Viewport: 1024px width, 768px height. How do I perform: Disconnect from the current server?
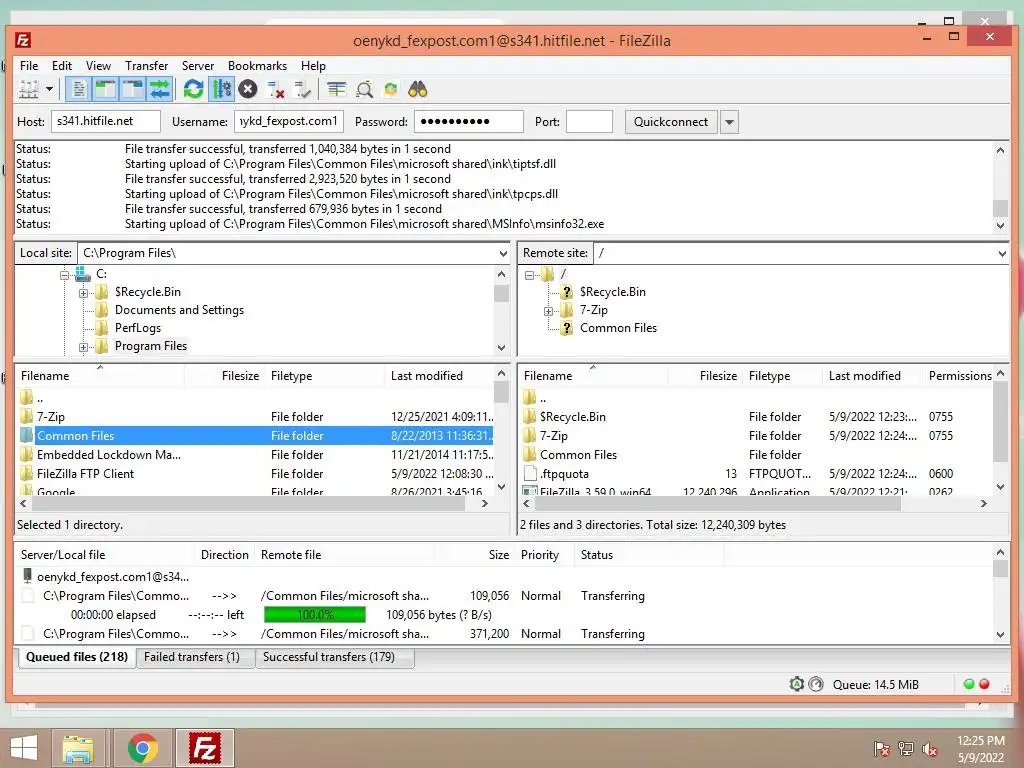pyautogui.click(x=276, y=89)
